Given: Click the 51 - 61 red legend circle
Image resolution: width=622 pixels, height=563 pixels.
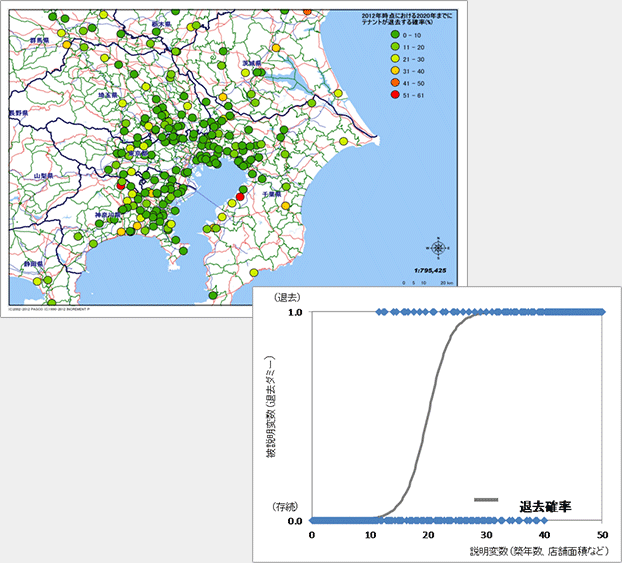Looking at the screenshot, I should 370,91.
